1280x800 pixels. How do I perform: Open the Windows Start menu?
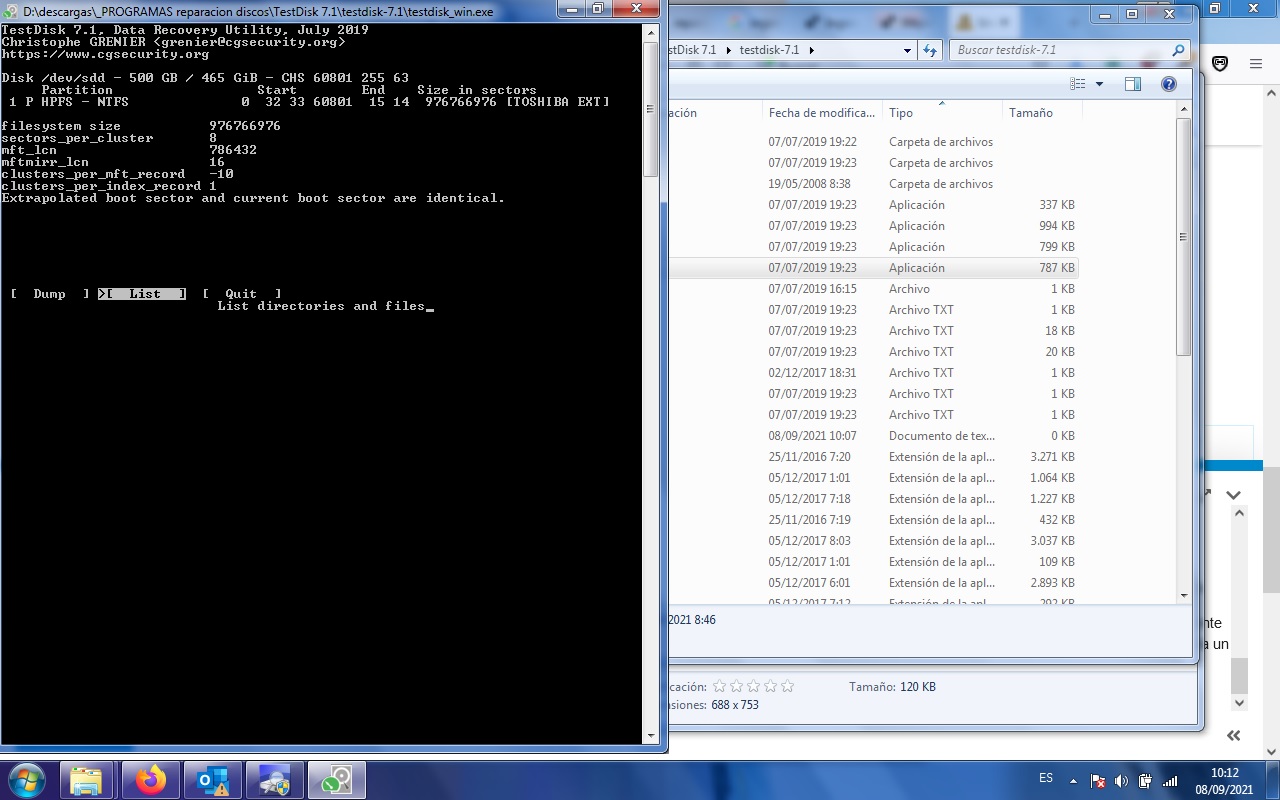pyautogui.click(x=26, y=779)
